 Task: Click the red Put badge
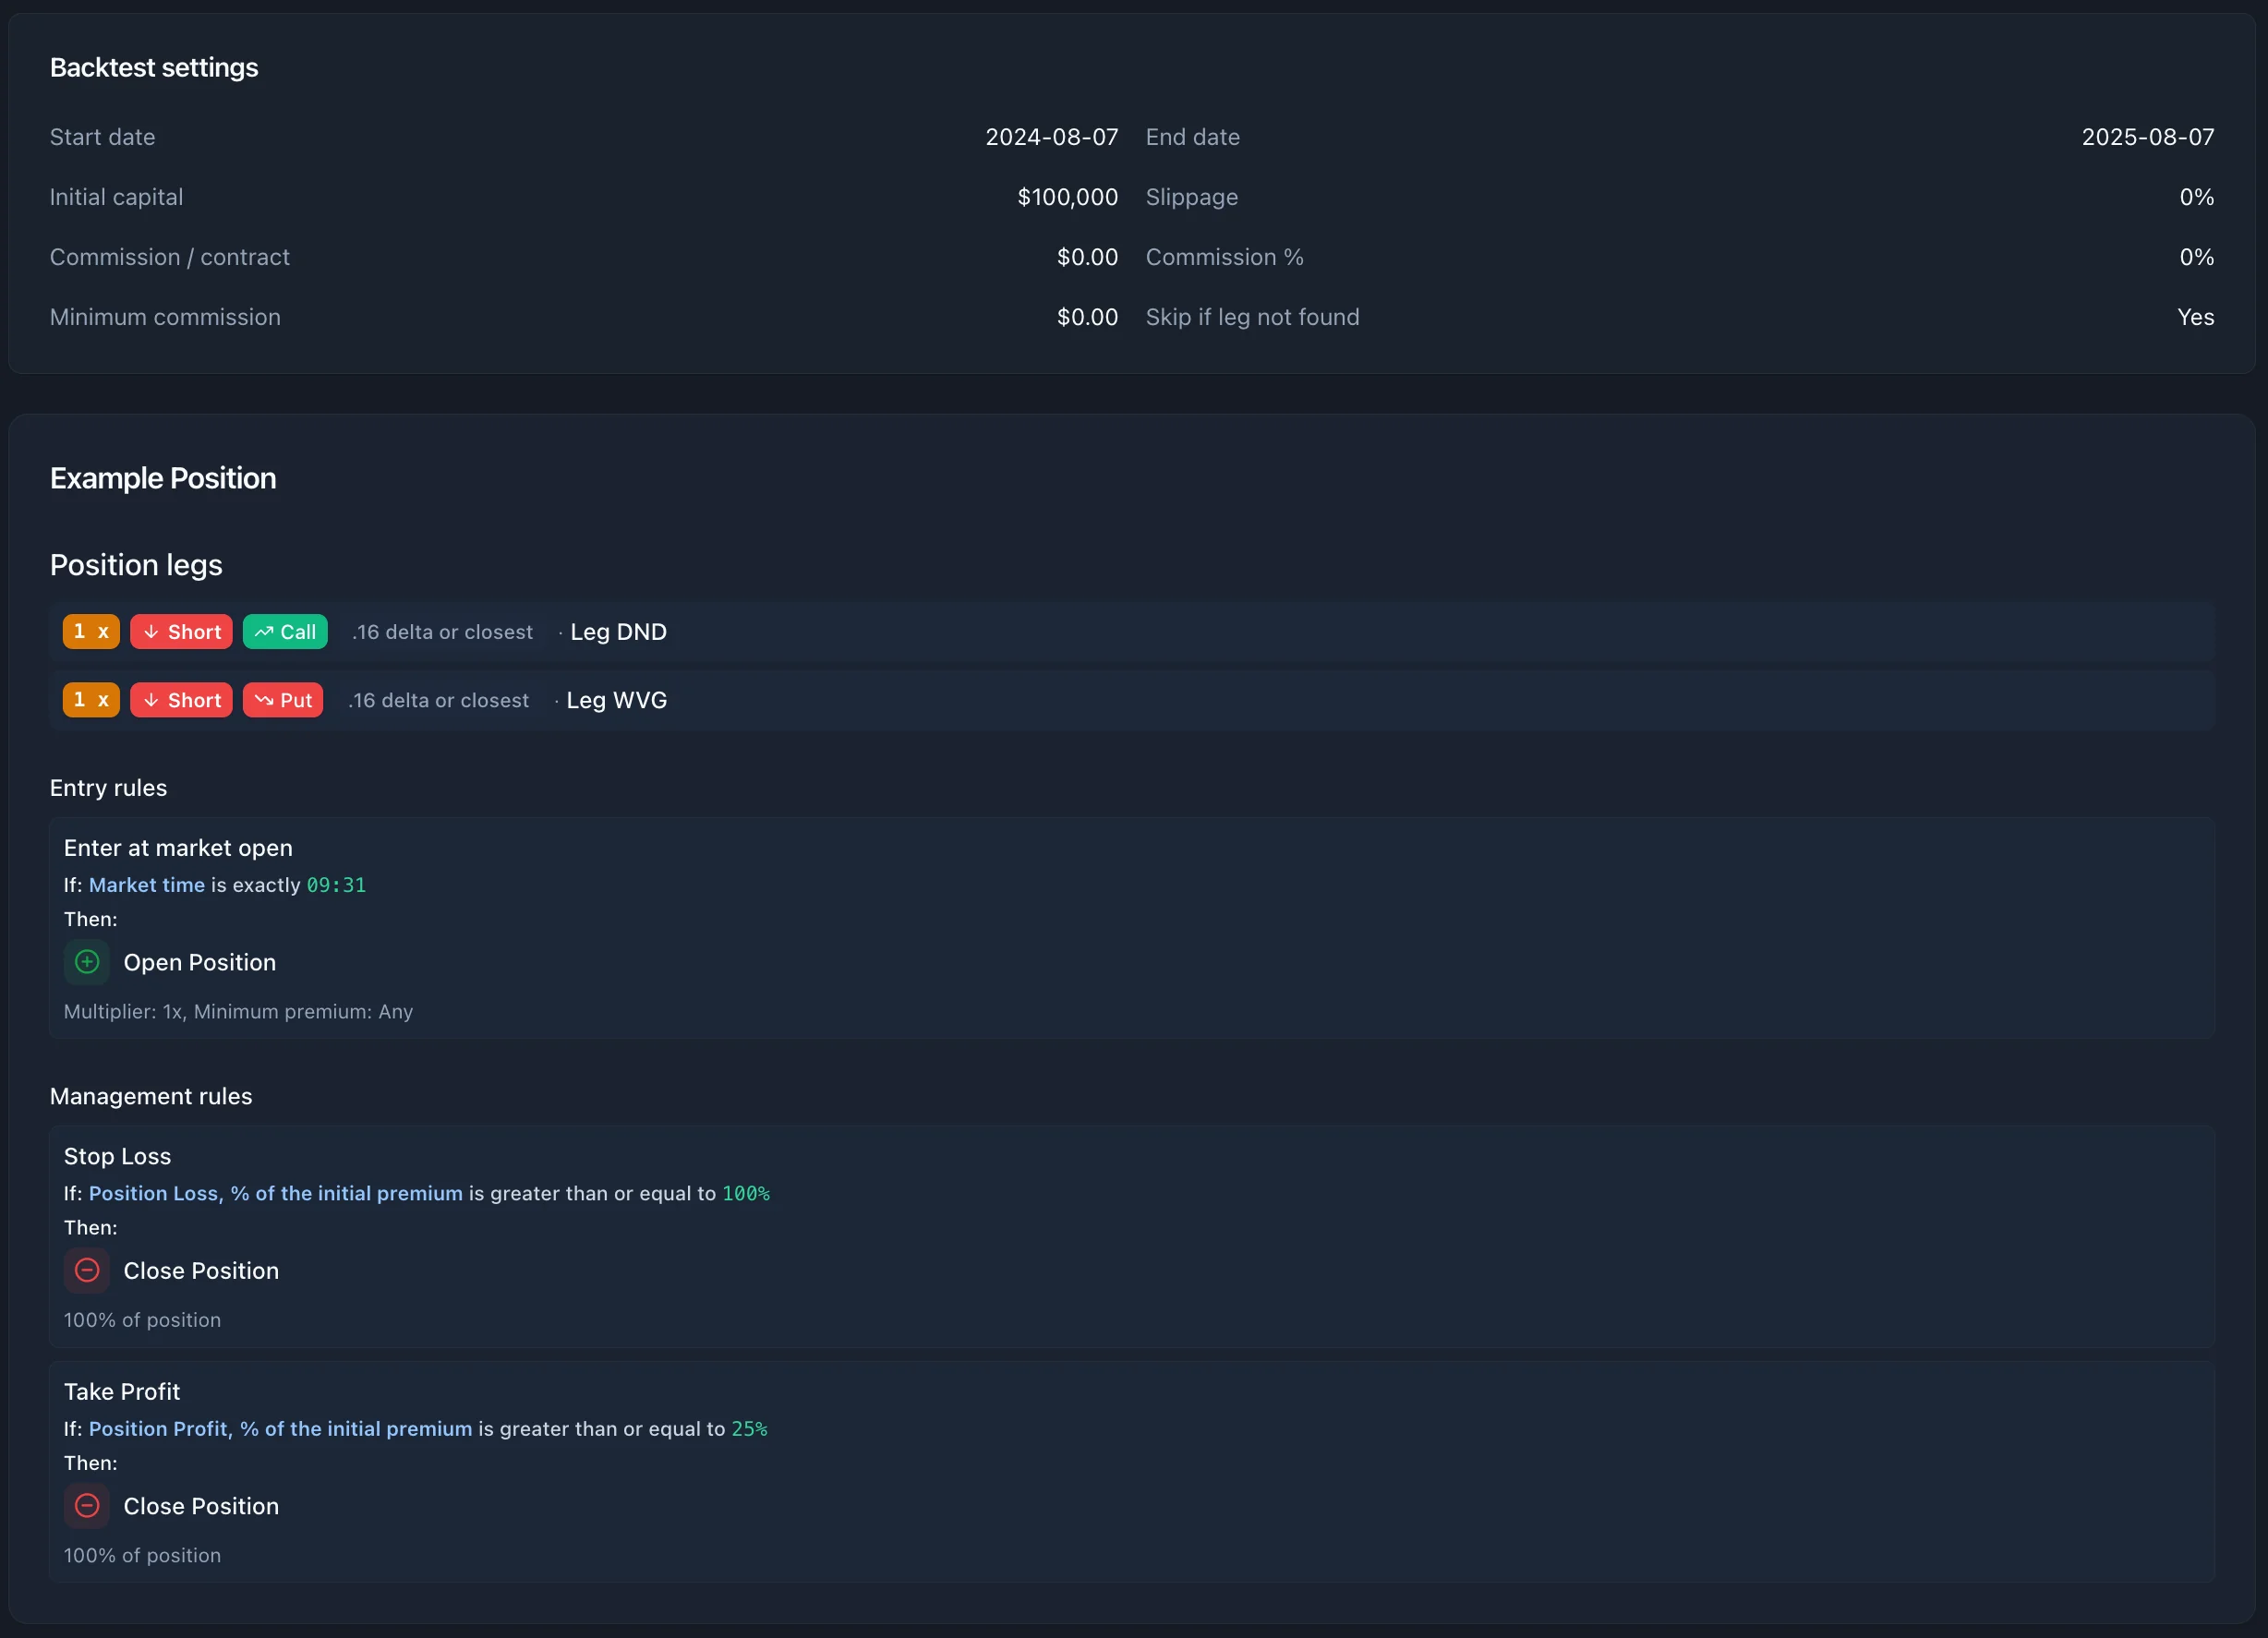(283, 700)
